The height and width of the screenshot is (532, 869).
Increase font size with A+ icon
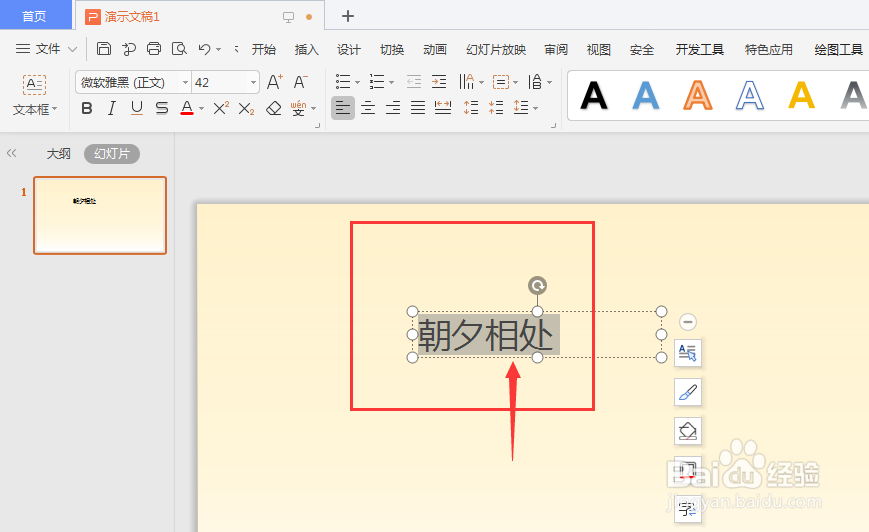(x=274, y=82)
